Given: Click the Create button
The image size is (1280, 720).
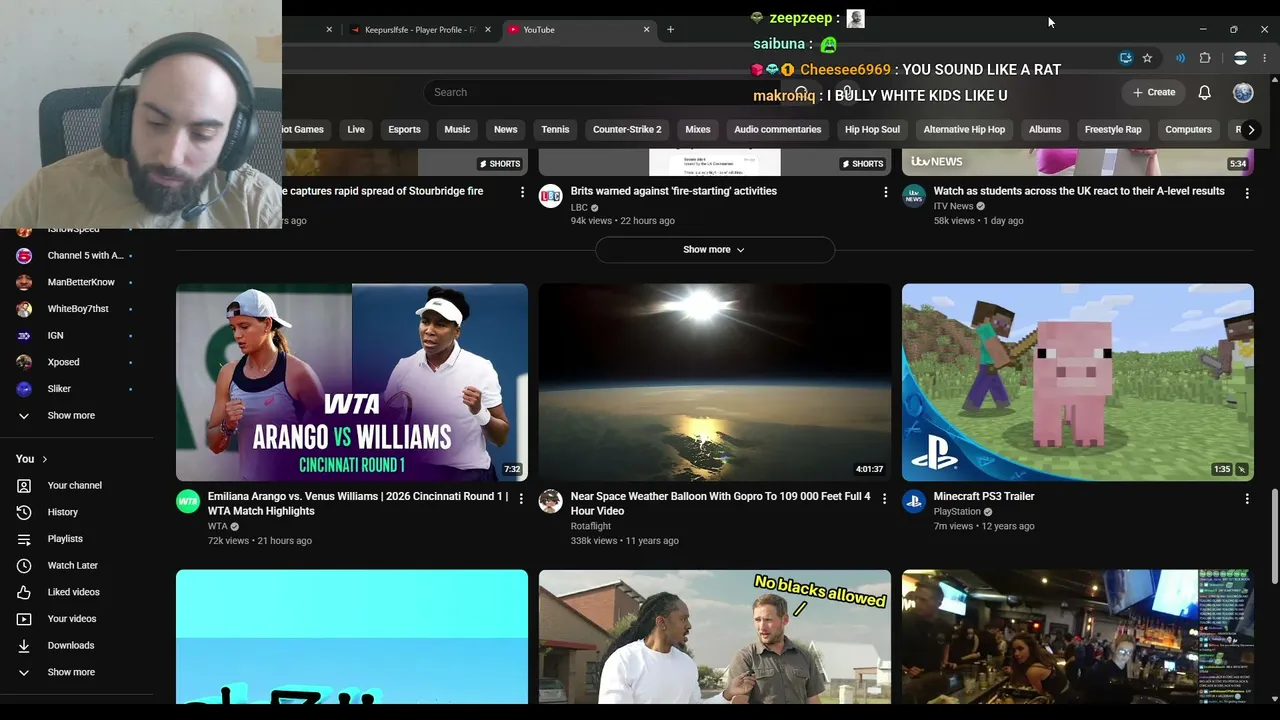Looking at the screenshot, I should (x=1153, y=92).
